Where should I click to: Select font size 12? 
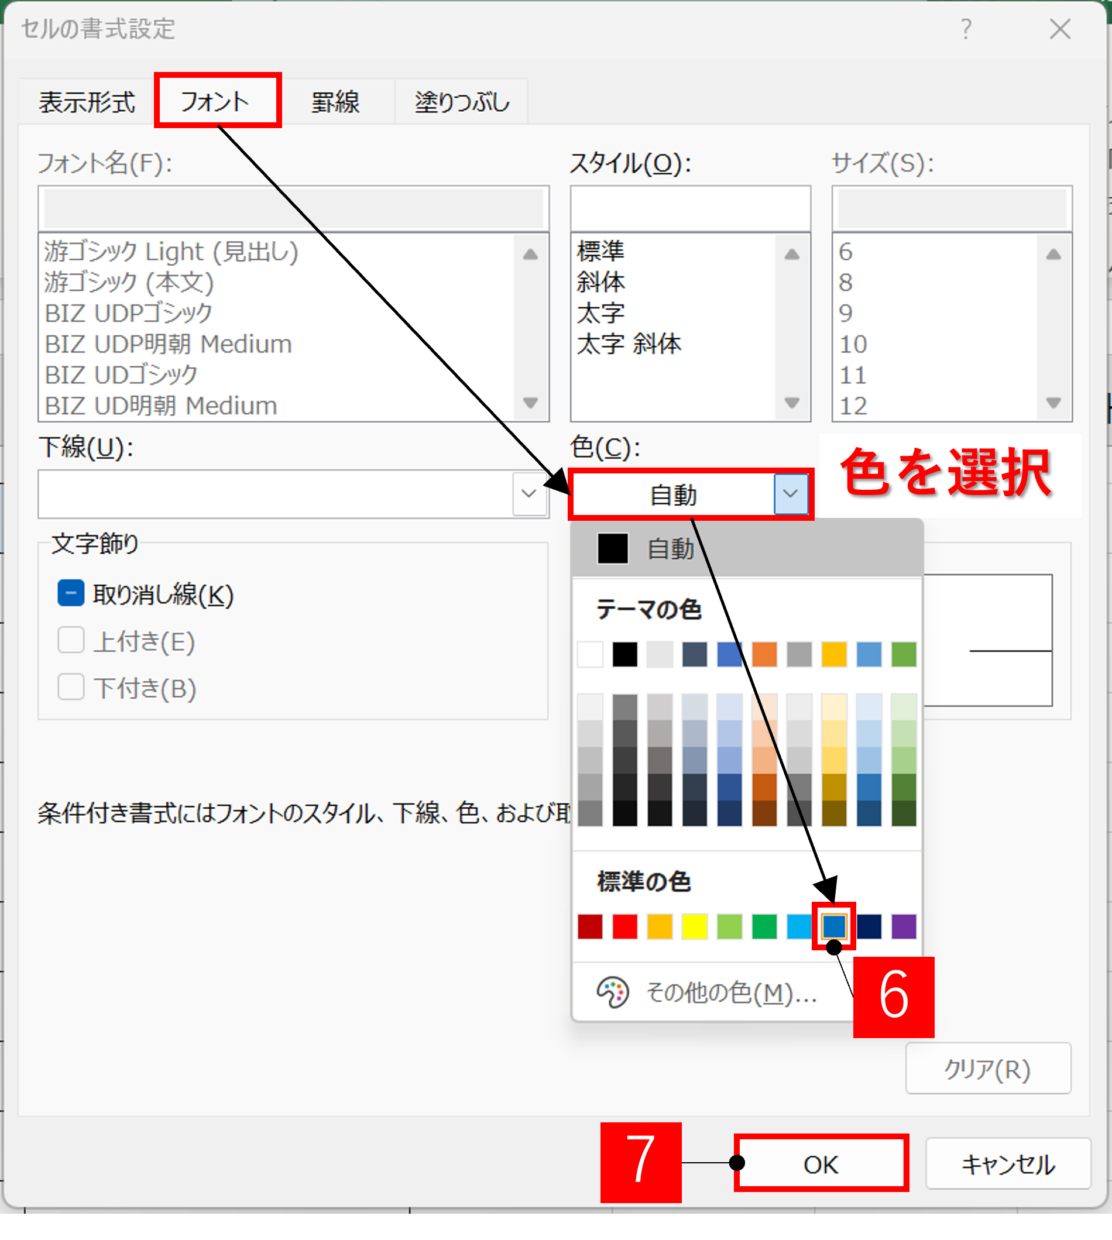(853, 406)
